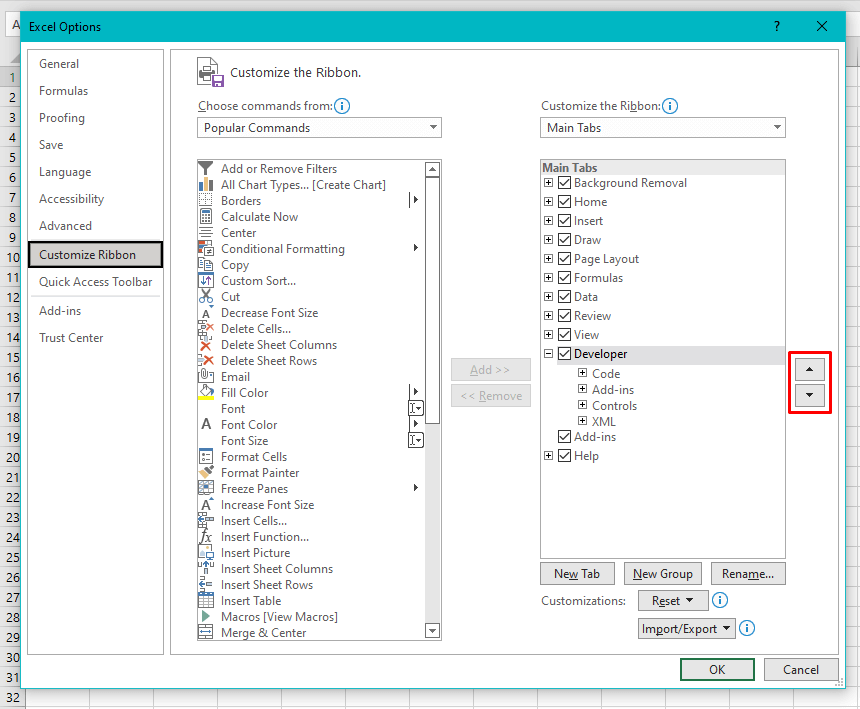The image size is (860, 709).
Task: Open the Import/Export dropdown button
Action: point(687,629)
